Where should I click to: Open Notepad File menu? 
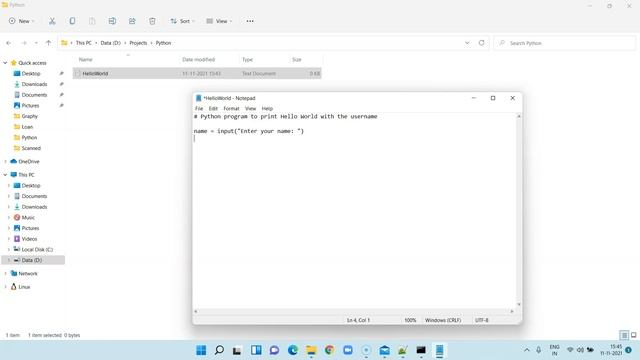click(199, 109)
